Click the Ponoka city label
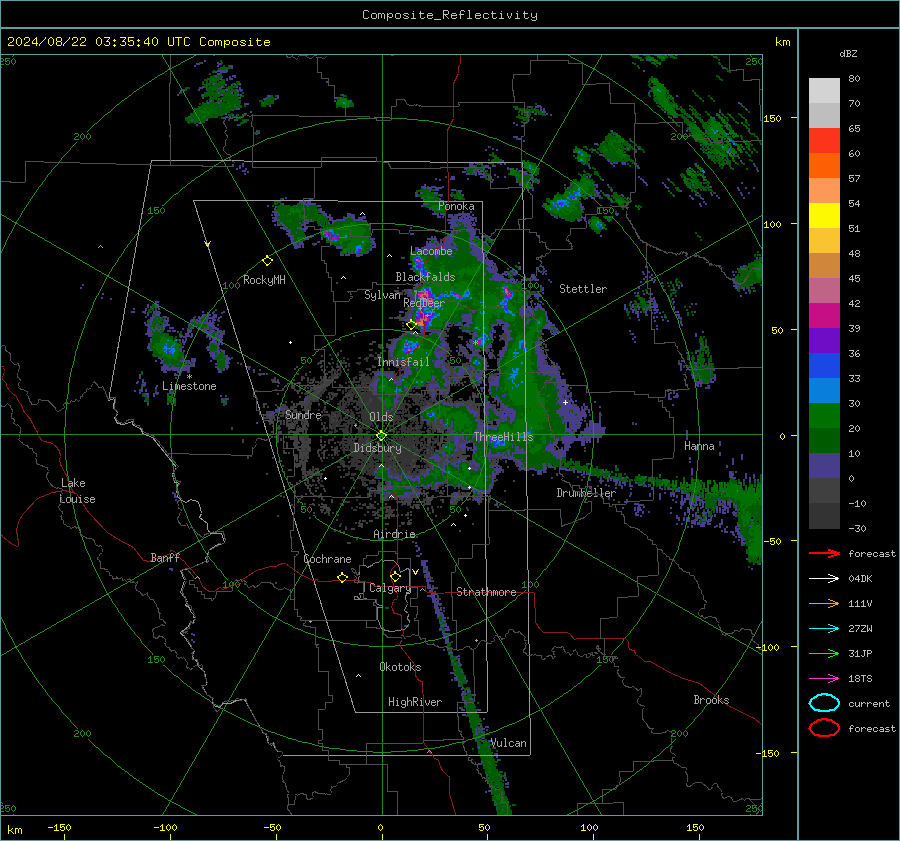 pos(456,206)
